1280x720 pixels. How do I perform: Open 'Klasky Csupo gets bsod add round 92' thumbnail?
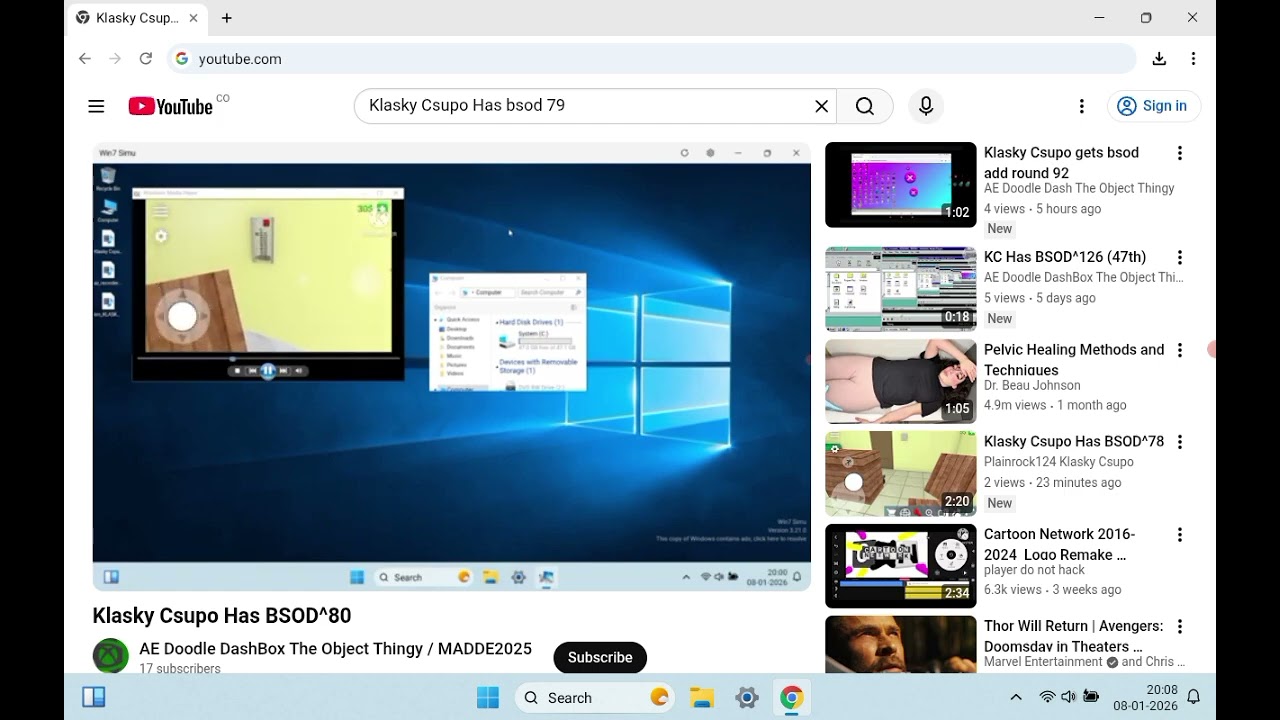(900, 184)
